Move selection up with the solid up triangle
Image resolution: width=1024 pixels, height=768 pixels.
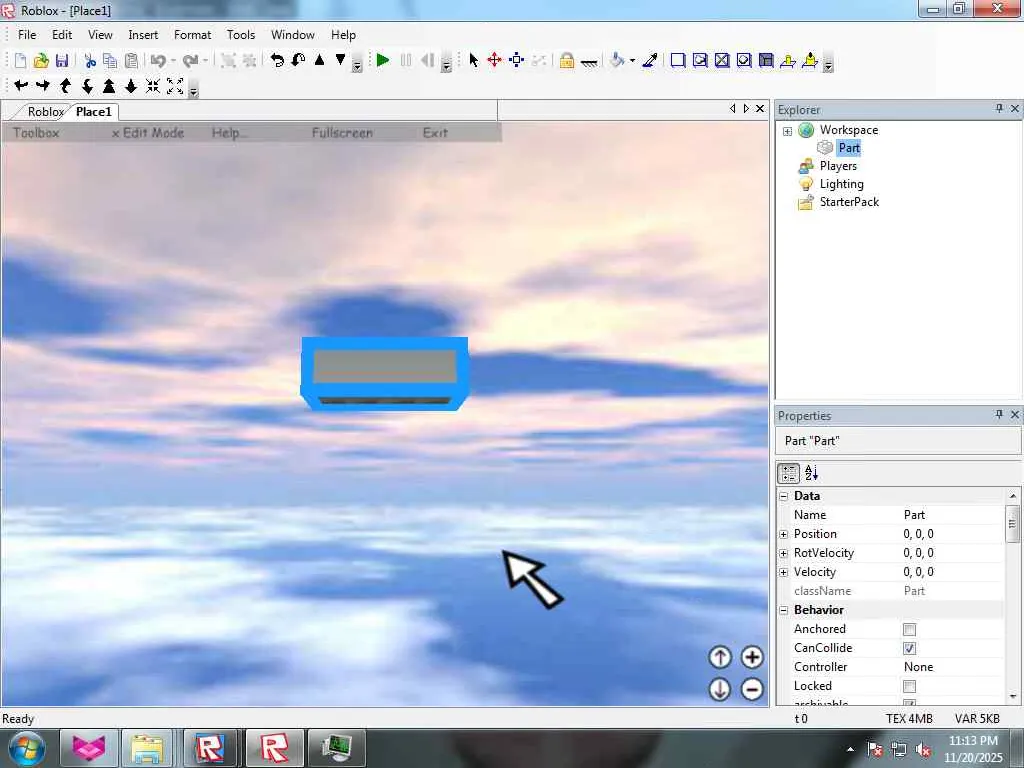[x=319, y=60]
